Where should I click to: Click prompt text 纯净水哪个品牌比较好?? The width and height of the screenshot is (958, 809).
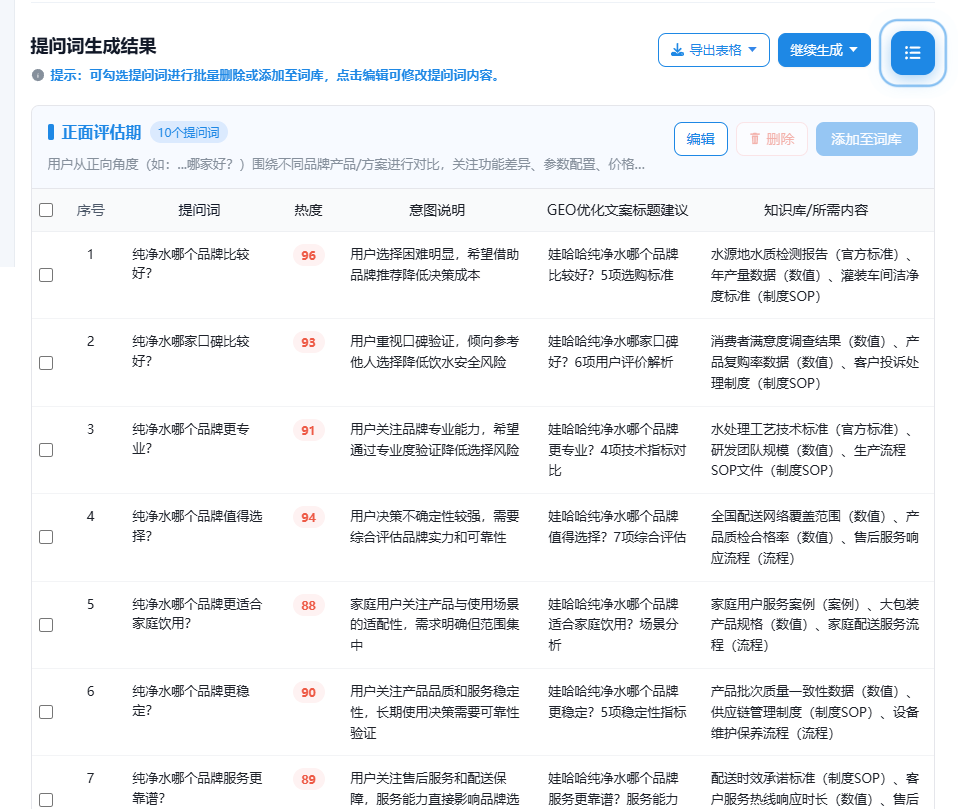click(x=191, y=264)
